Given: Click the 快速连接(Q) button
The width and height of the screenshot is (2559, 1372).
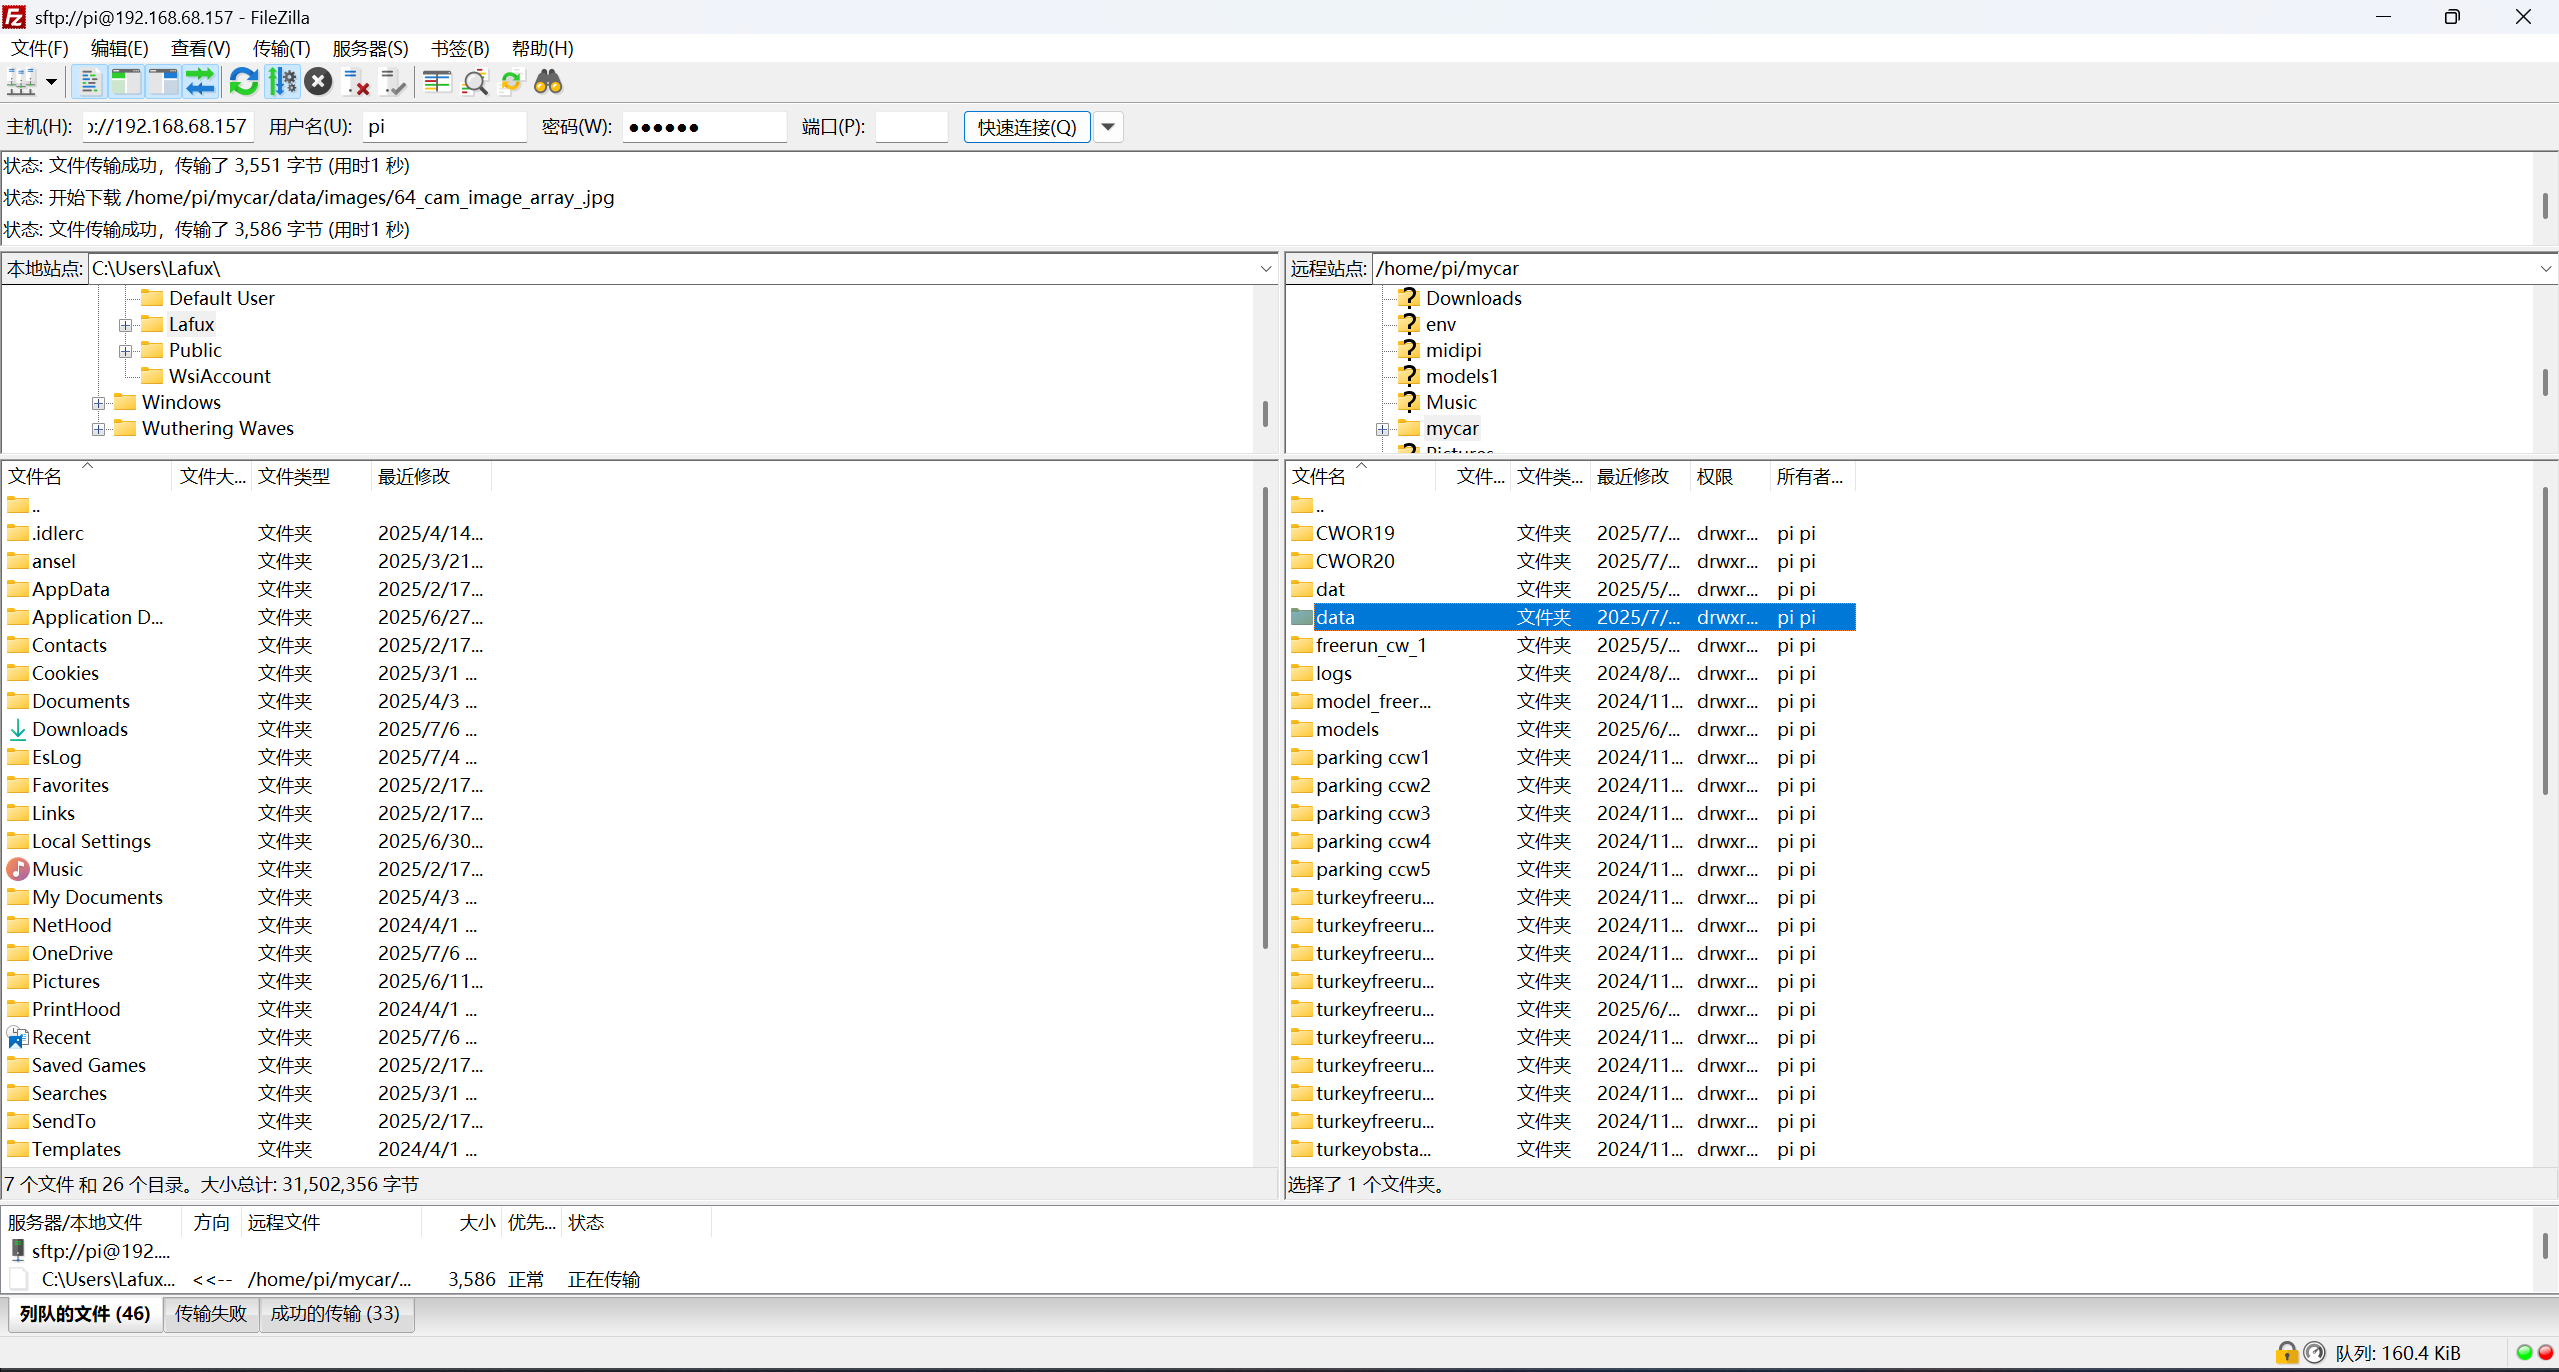Looking at the screenshot, I should (1027, 127).
